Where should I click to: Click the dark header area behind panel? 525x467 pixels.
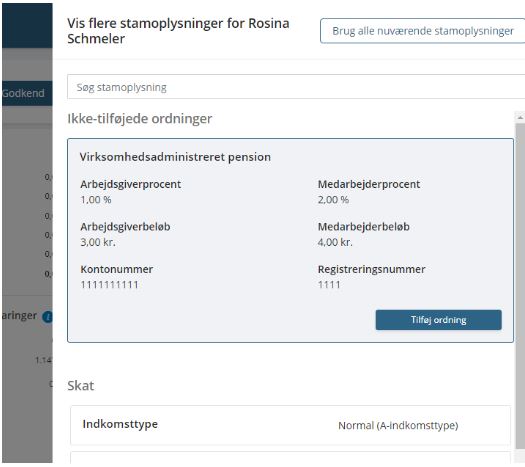tap(27, 26)
